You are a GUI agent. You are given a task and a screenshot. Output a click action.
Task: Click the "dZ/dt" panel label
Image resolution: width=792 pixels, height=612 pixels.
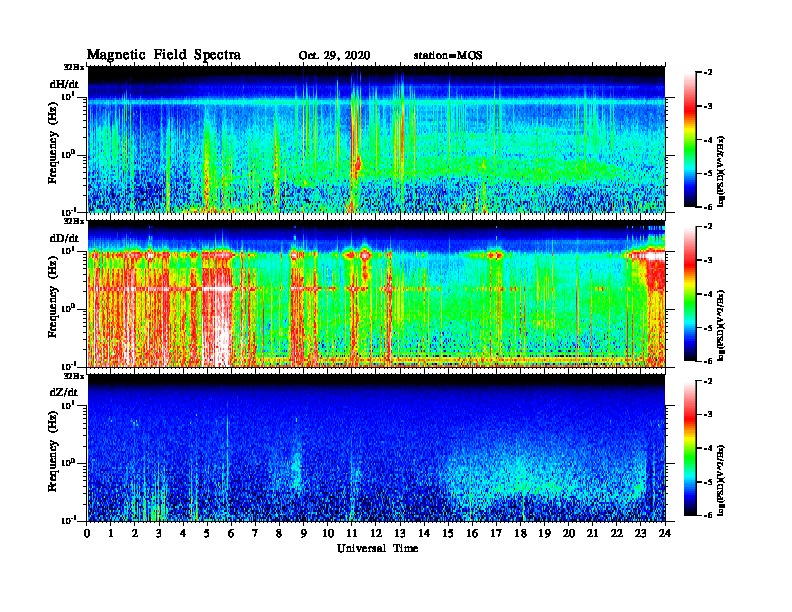tap(64, 392)
